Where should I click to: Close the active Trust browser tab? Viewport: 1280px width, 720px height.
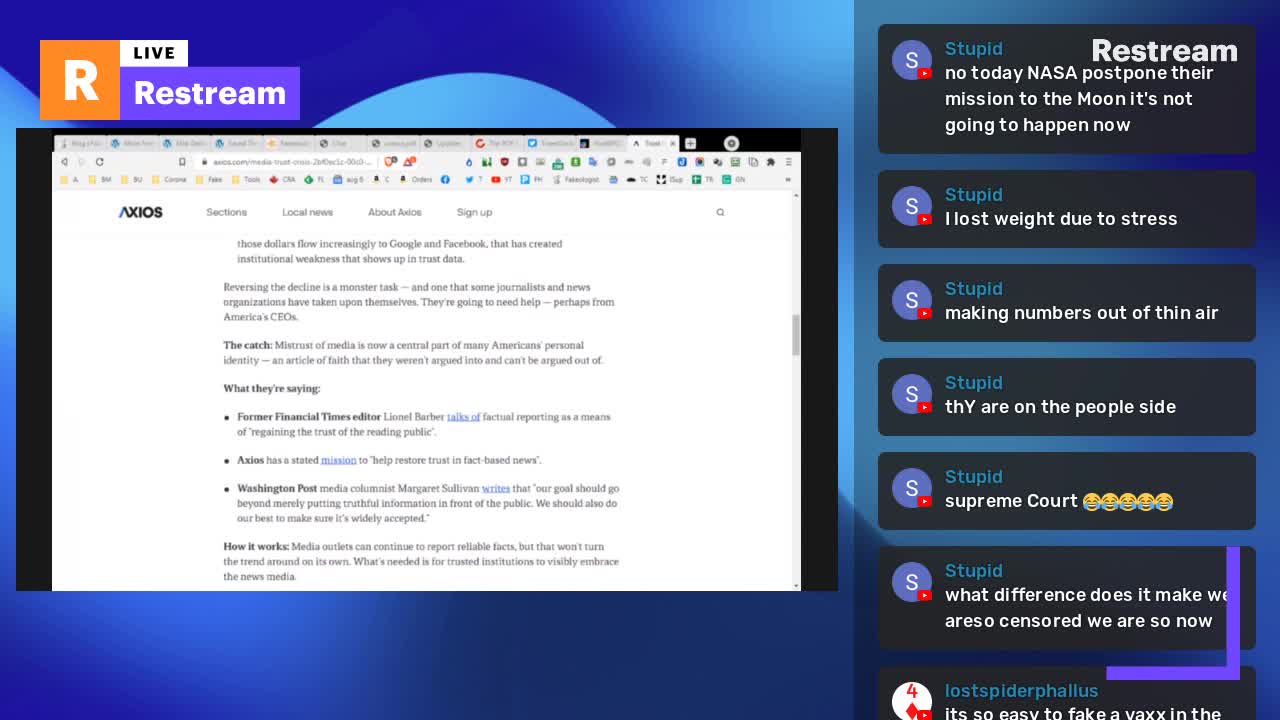[x=671, y=143]
